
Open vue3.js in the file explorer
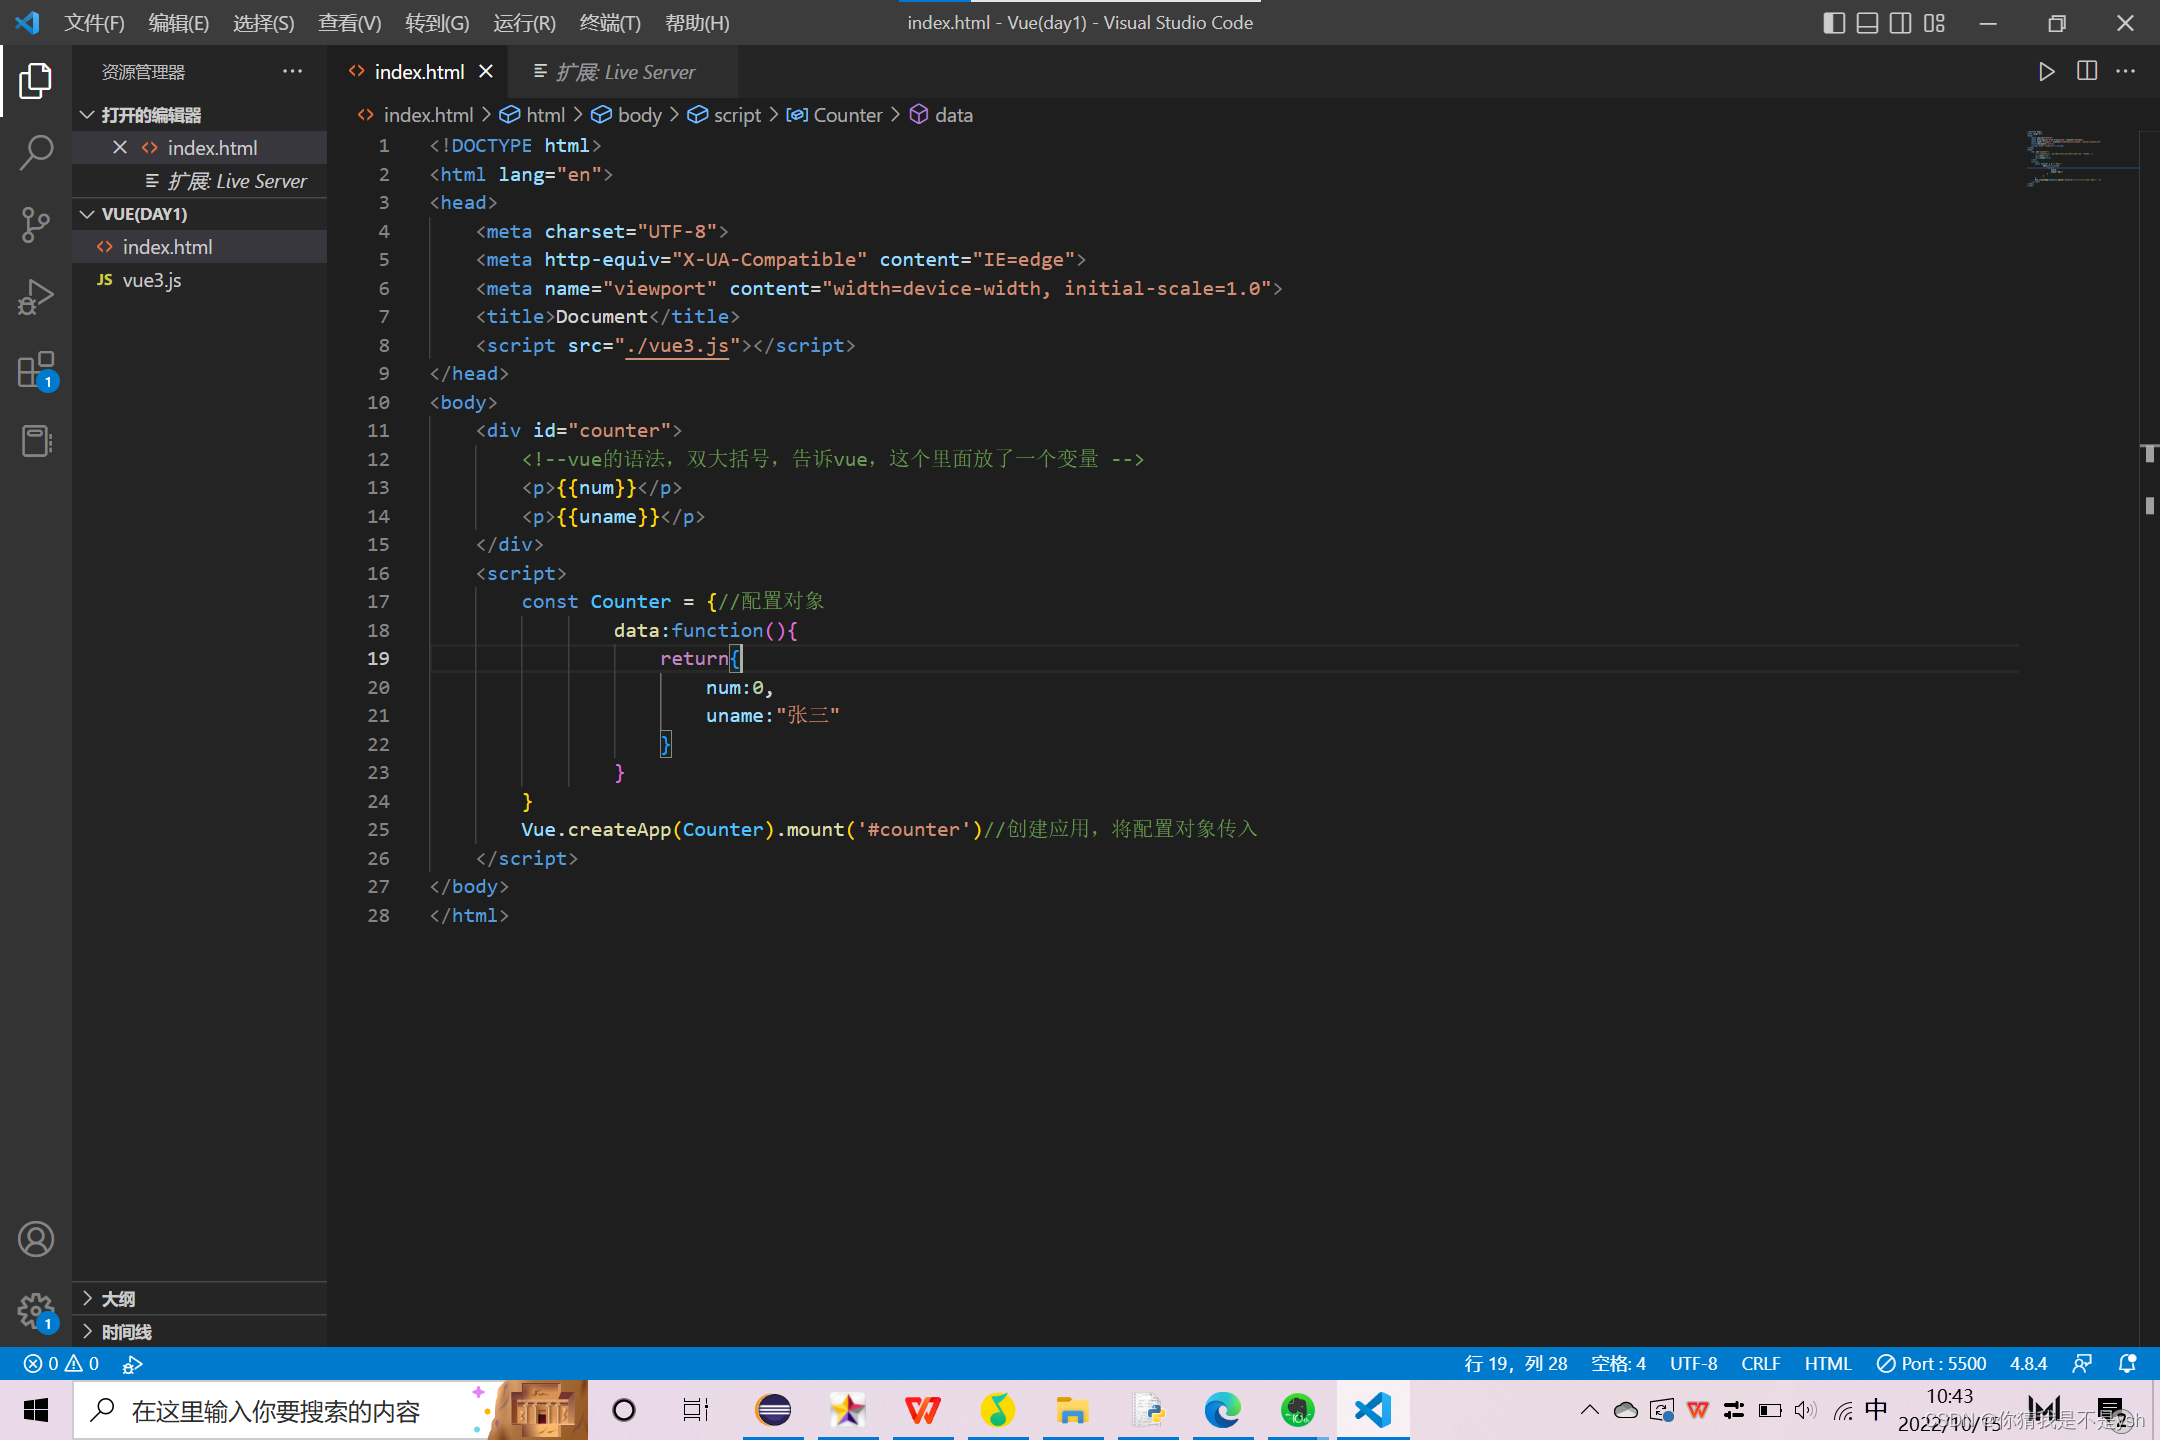[x=152, y=280]
